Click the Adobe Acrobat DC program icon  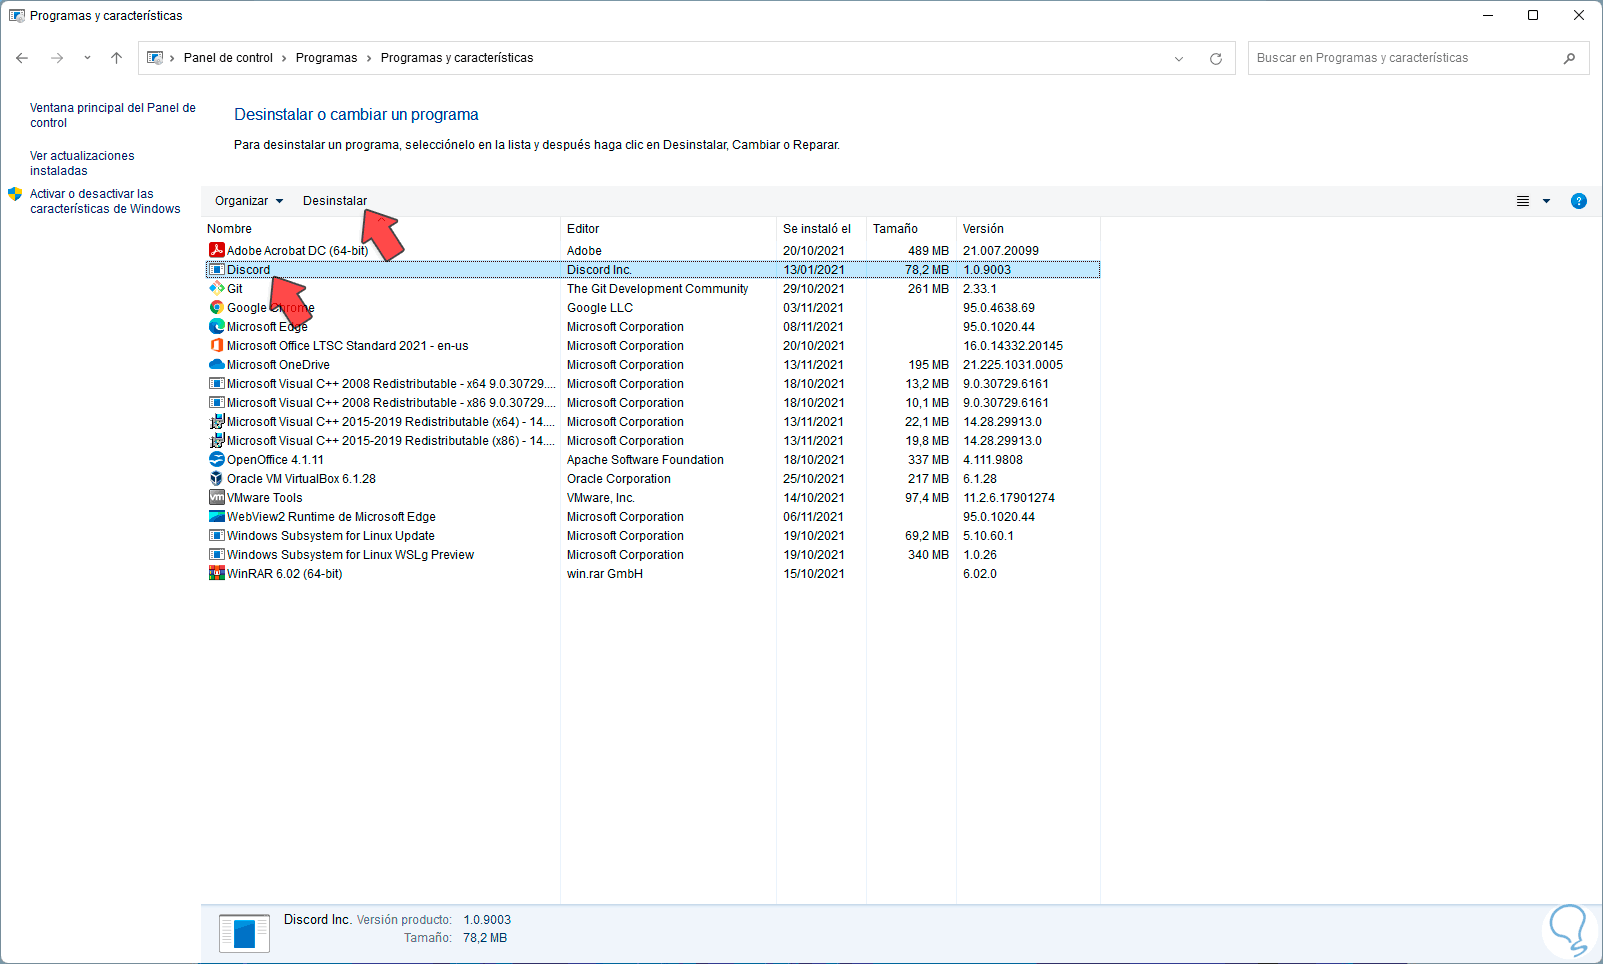click(x=216, y=250)
